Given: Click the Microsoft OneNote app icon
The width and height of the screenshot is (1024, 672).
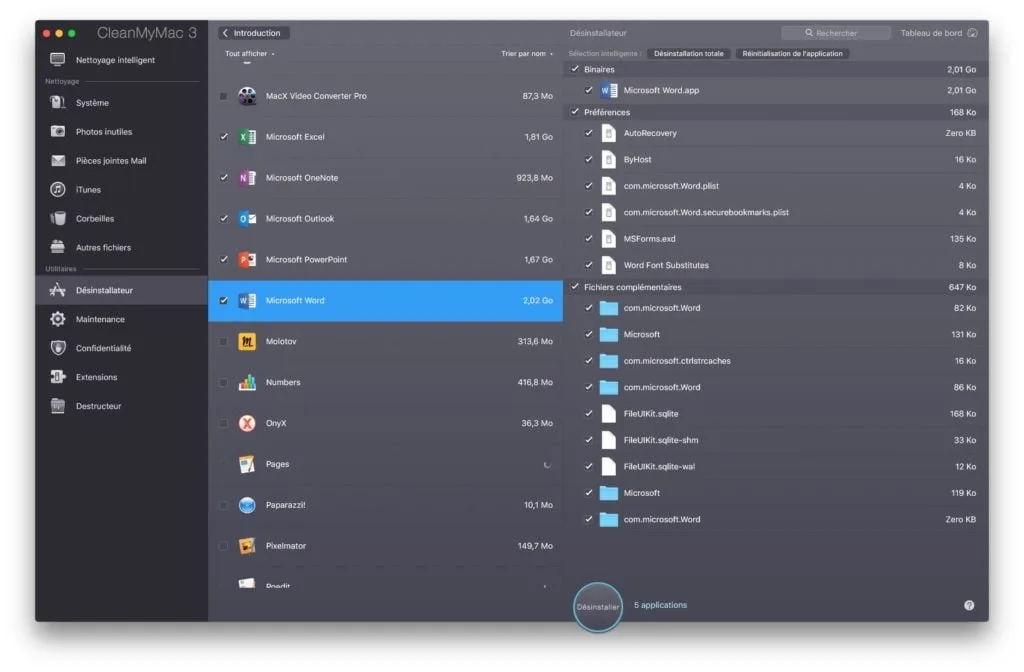Looking at the screenshot, I should [247, 178].
